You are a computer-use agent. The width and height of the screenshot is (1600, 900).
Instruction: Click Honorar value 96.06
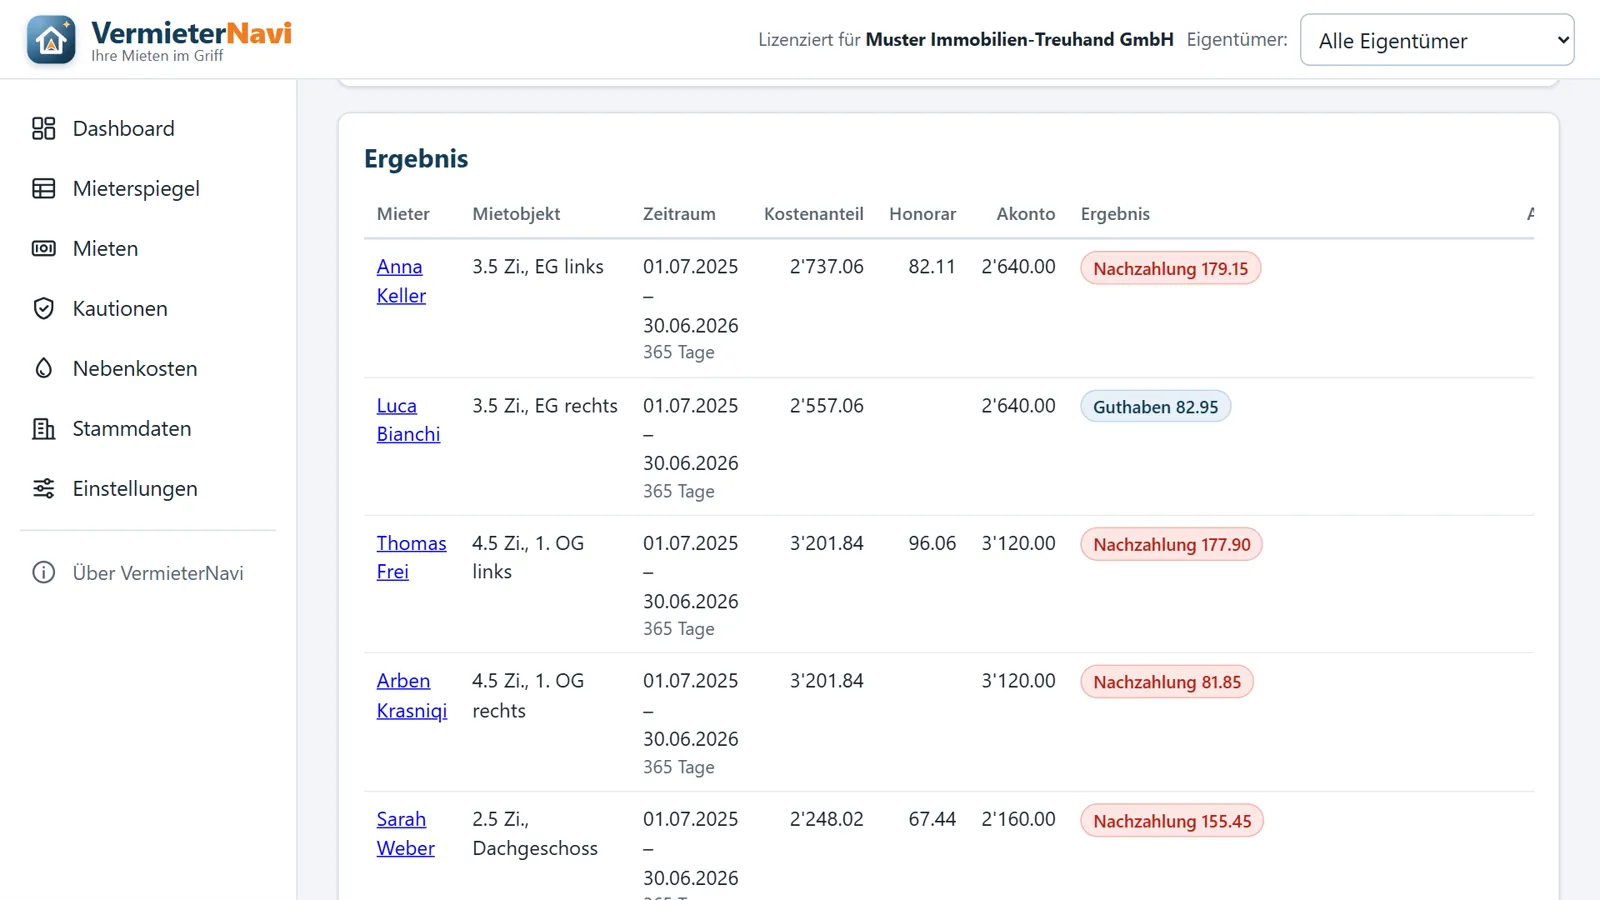coord(932,543)
